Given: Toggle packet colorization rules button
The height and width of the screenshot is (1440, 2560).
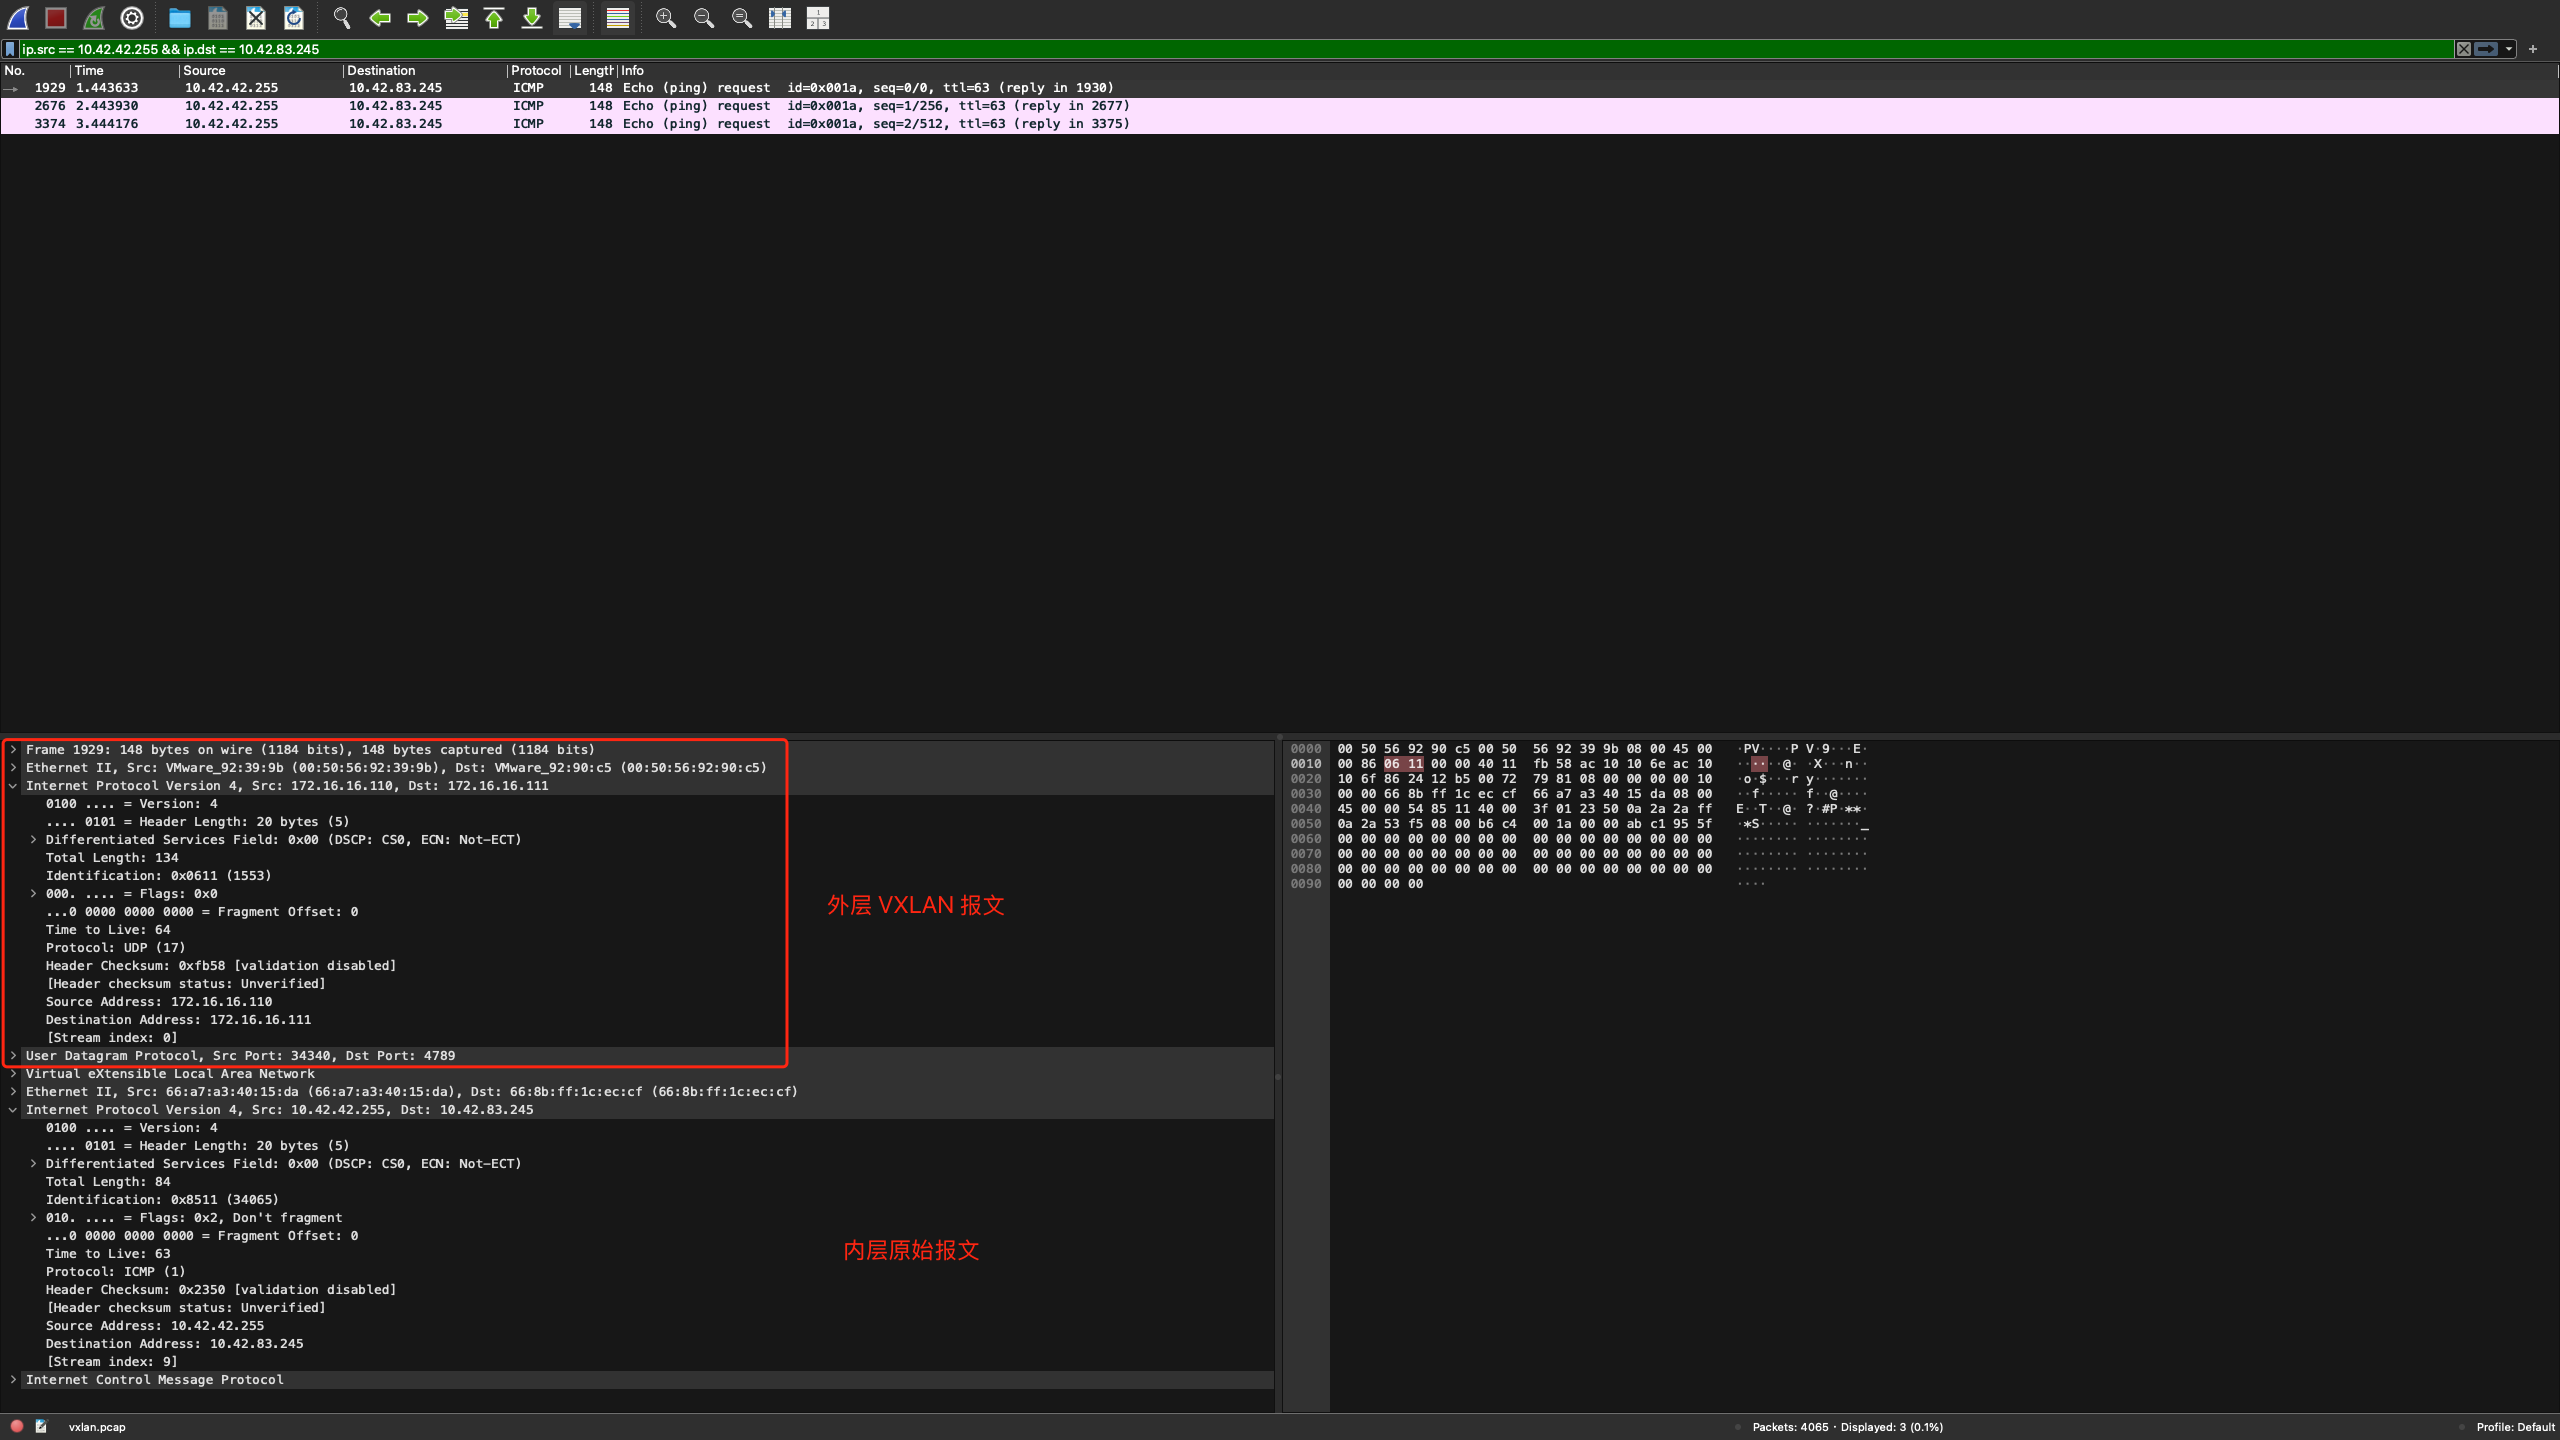Looking at the screenshot, I should click(618, 18).
